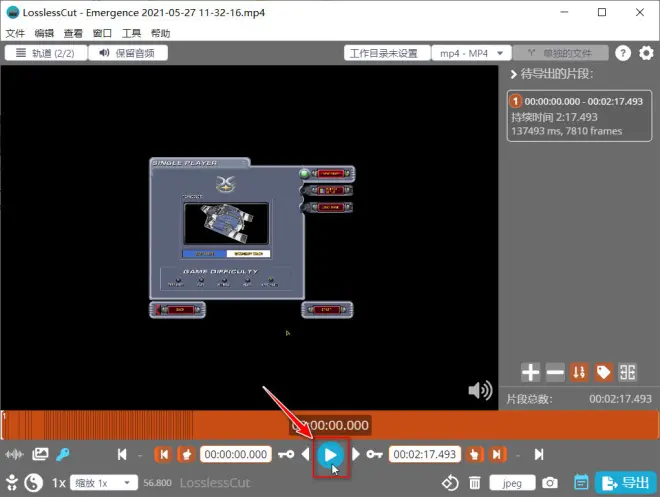Open the 轨道 (2/2) tracks panel
The height and width of the screenshot is (497, 660).
tap(46, 53)
